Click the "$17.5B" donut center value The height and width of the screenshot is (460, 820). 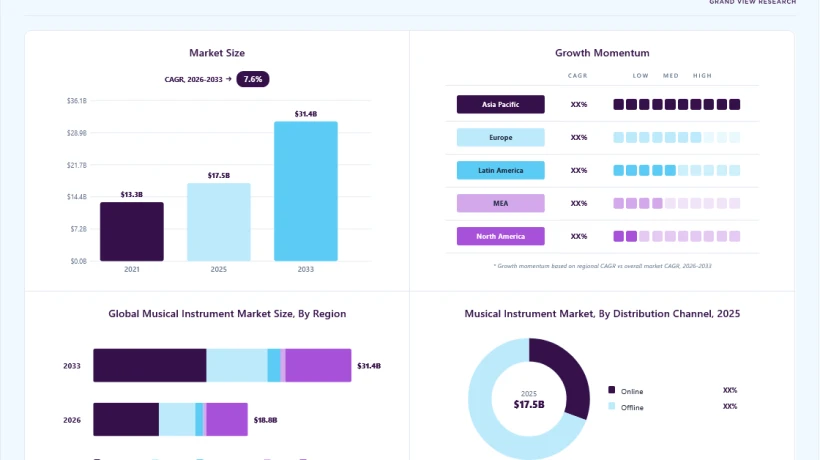(529, 405)
